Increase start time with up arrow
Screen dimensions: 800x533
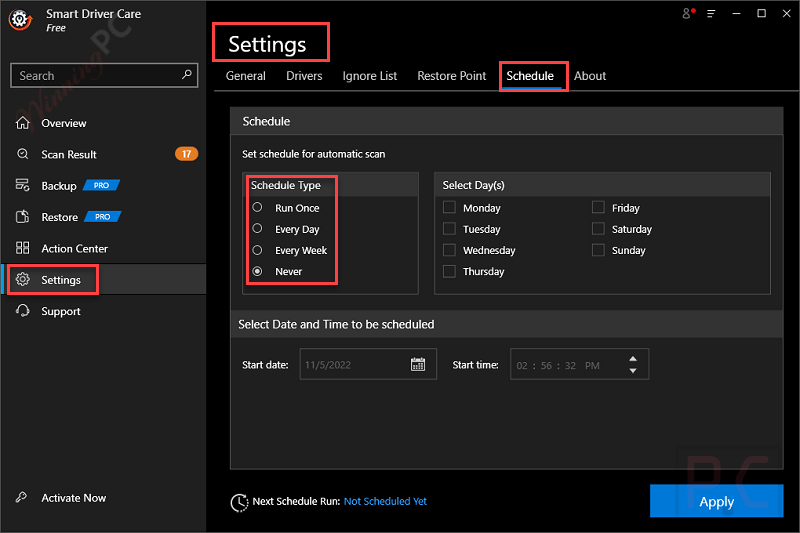[632, 359]
